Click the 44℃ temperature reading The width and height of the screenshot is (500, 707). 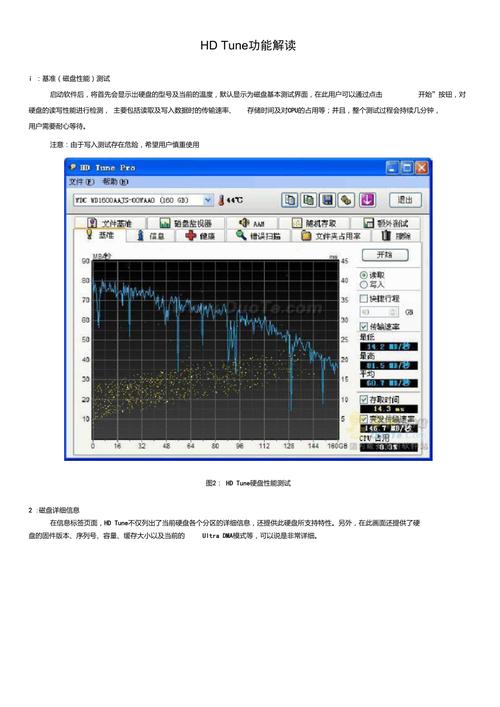click(234, 200)
